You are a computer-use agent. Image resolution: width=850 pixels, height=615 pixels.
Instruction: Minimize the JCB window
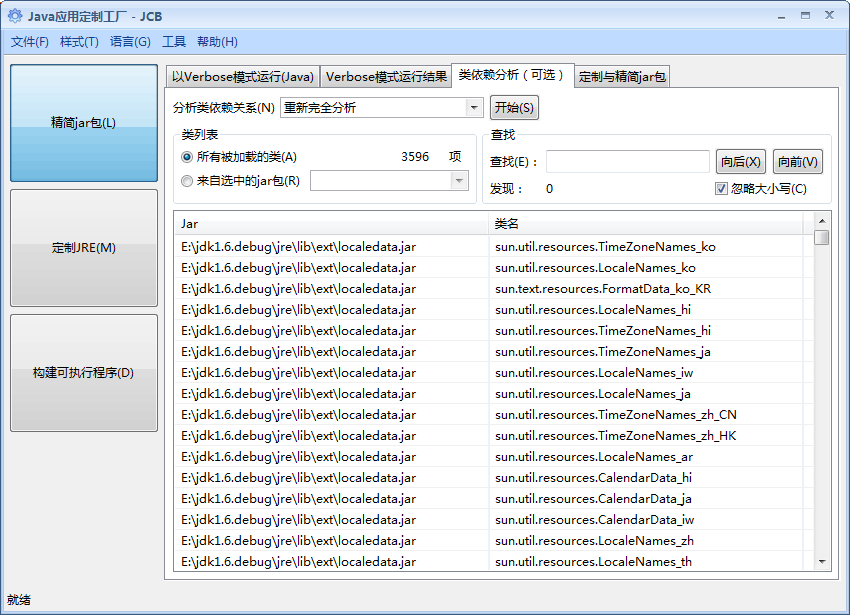click(781, 16)
